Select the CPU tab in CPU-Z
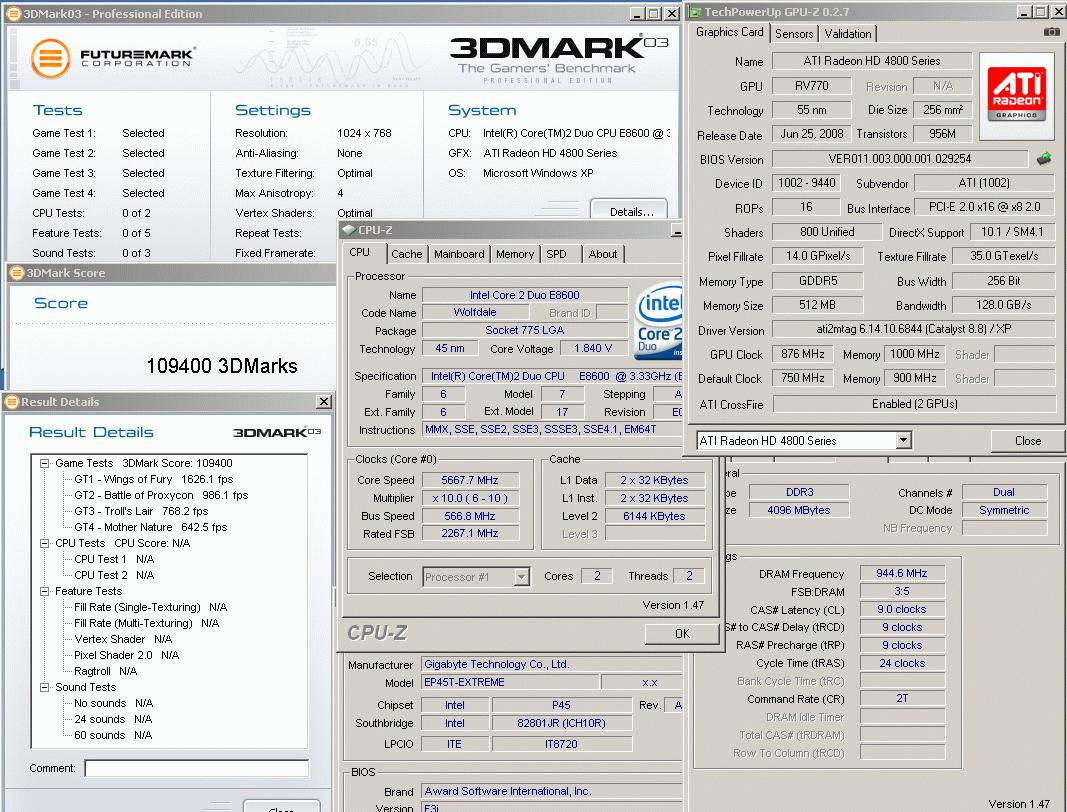The height and width of the screenshot is (812, 1067). click(359, 253)
